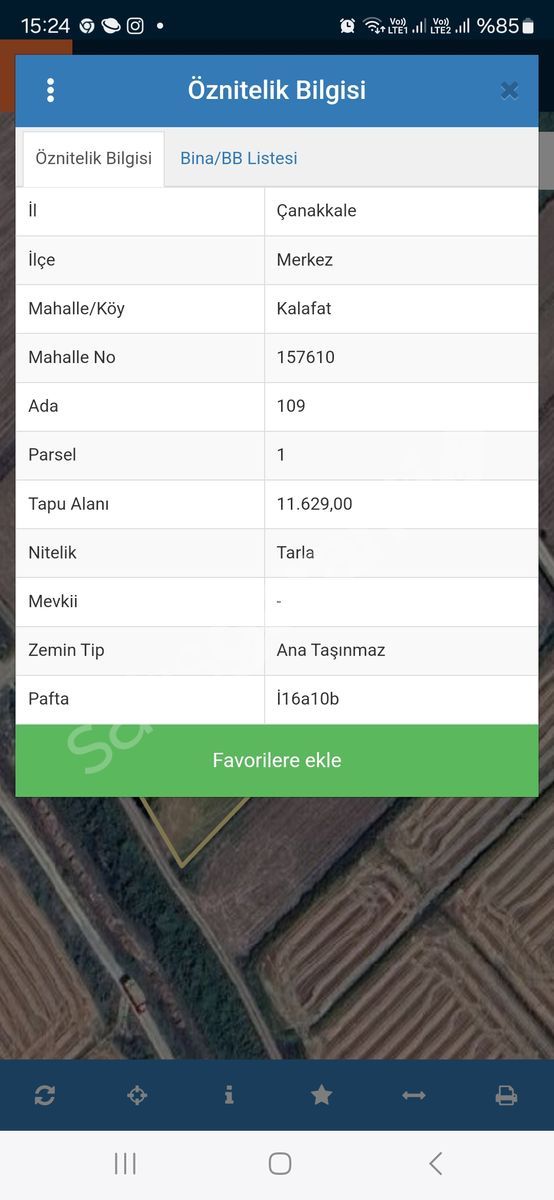Tap the crosshair locate icon
The width and height of the screenshot is (554, 1200).
[x=137, y=1095]
